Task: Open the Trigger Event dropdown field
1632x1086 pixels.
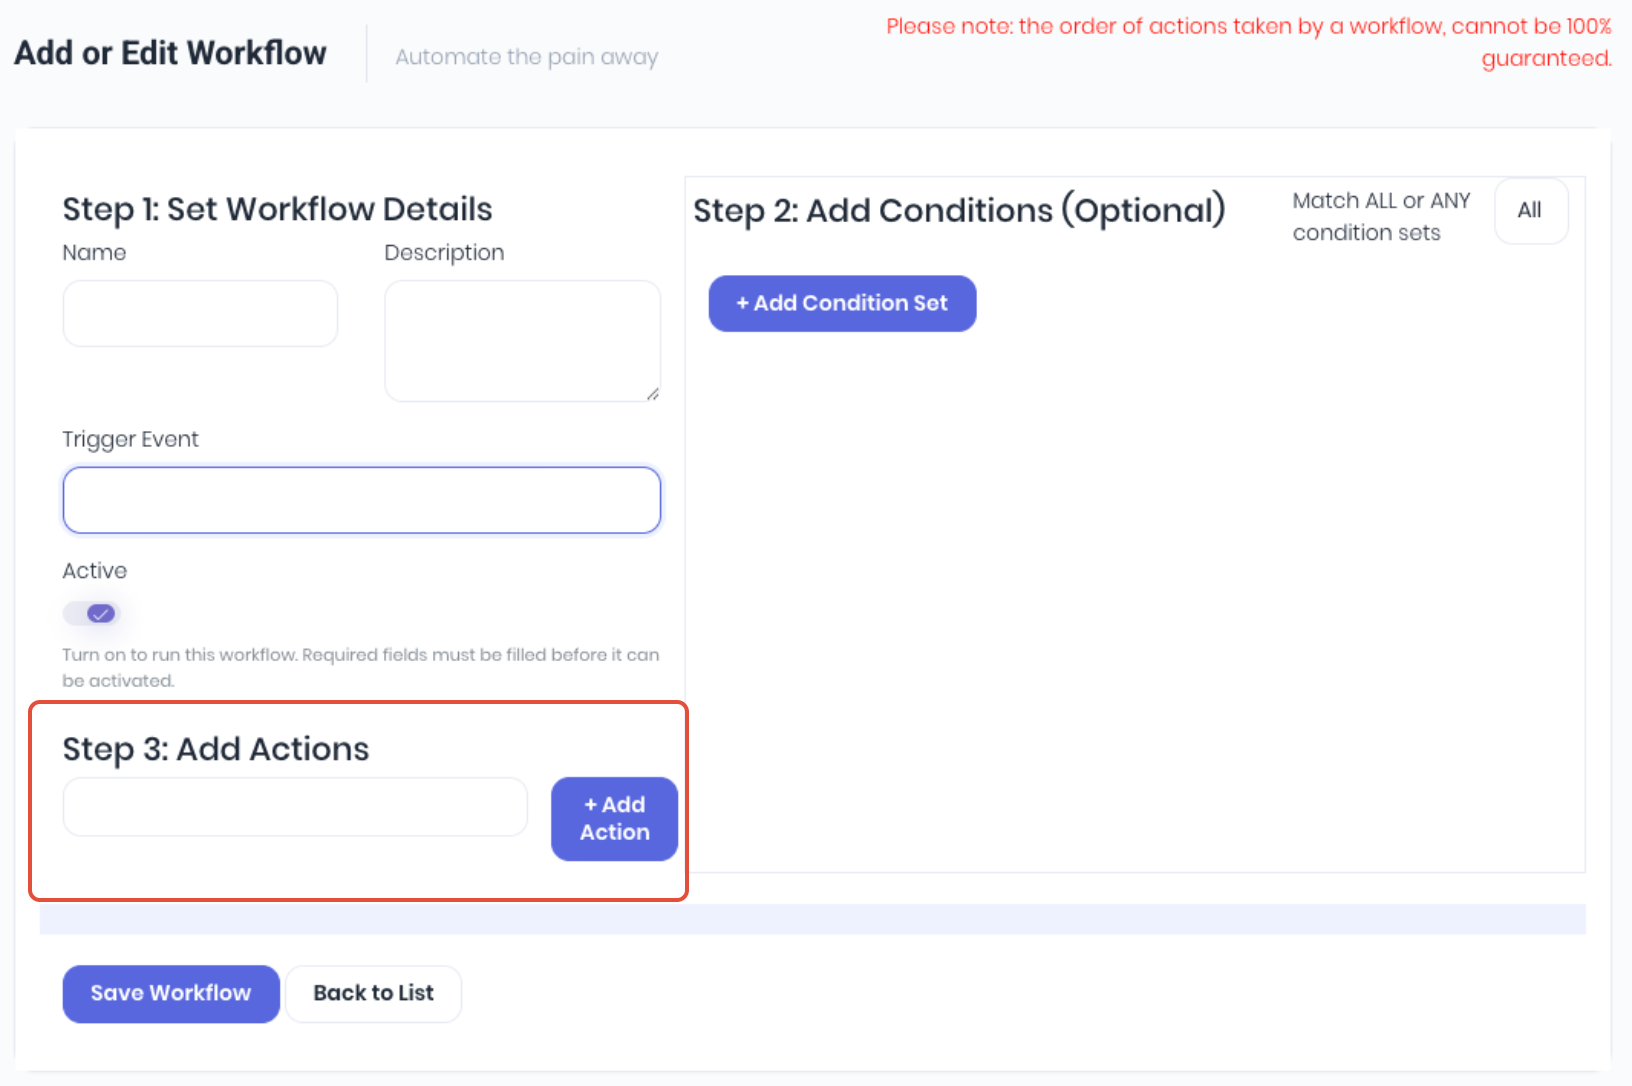Action: pos(362,500)
